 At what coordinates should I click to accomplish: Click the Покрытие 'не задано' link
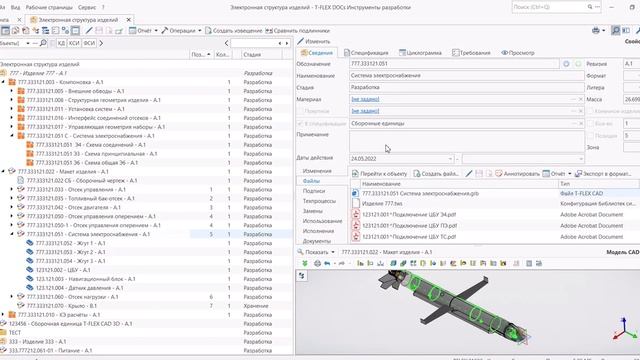click(x=365, y=111)
